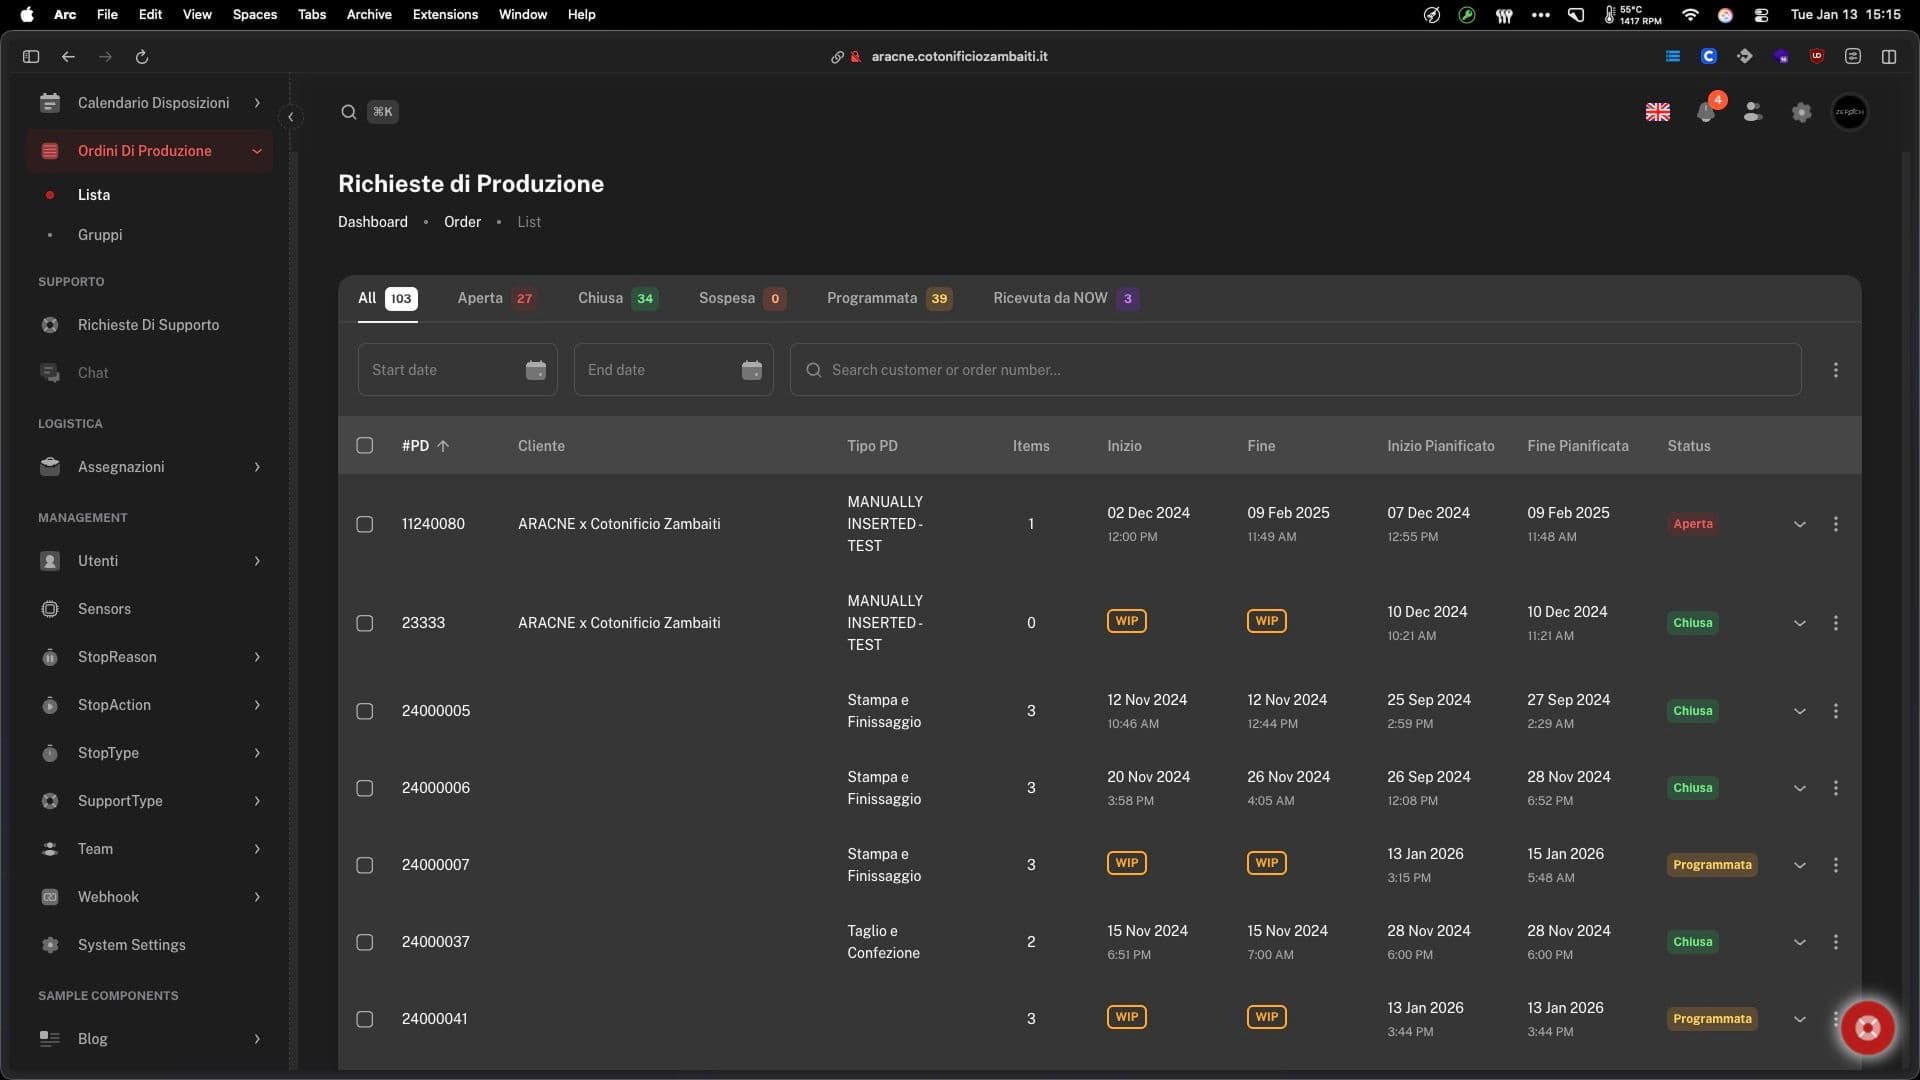The image size is (1920, 1080).
Task: Open Gruppi in the sidebar
Action: [x=100, y=235]
